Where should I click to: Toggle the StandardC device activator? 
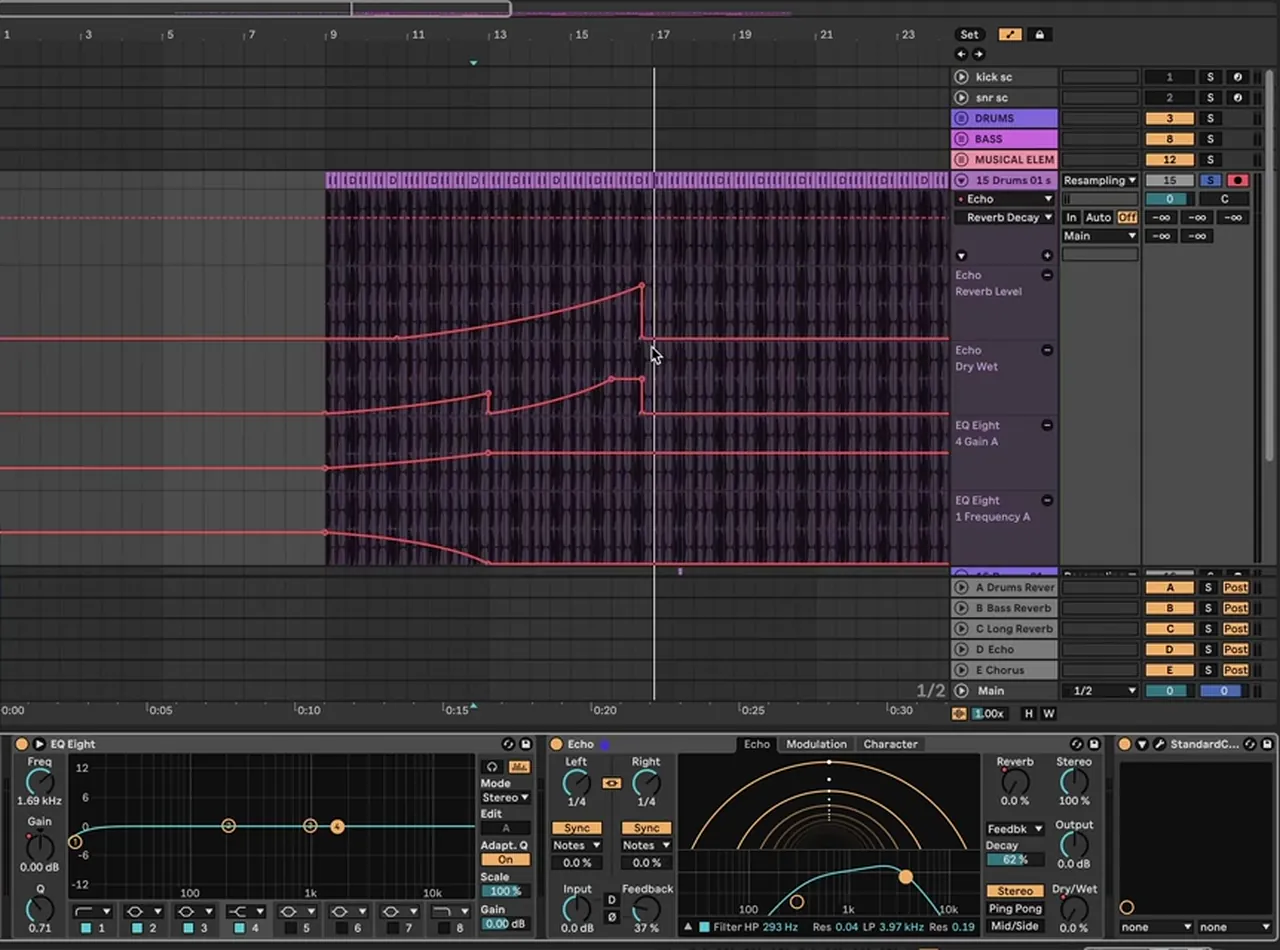pyautogui.click(x=1125, y=744)
